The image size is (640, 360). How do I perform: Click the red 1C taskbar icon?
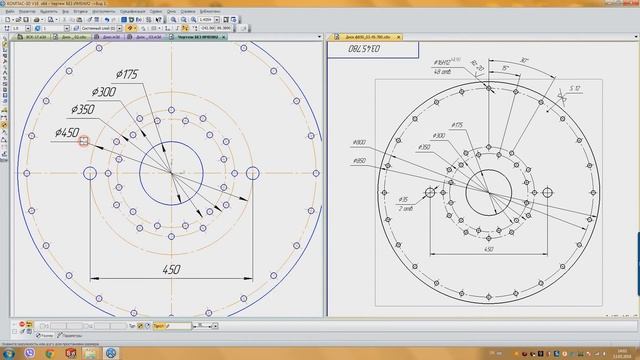pos(71,353)
